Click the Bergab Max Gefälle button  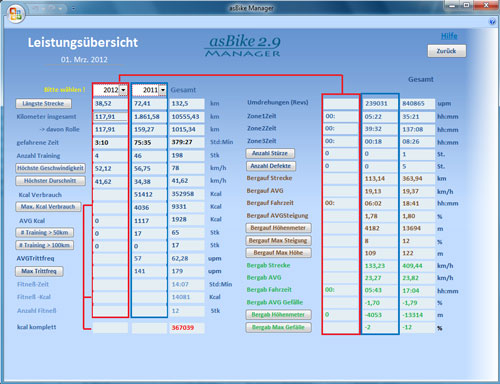278,327
